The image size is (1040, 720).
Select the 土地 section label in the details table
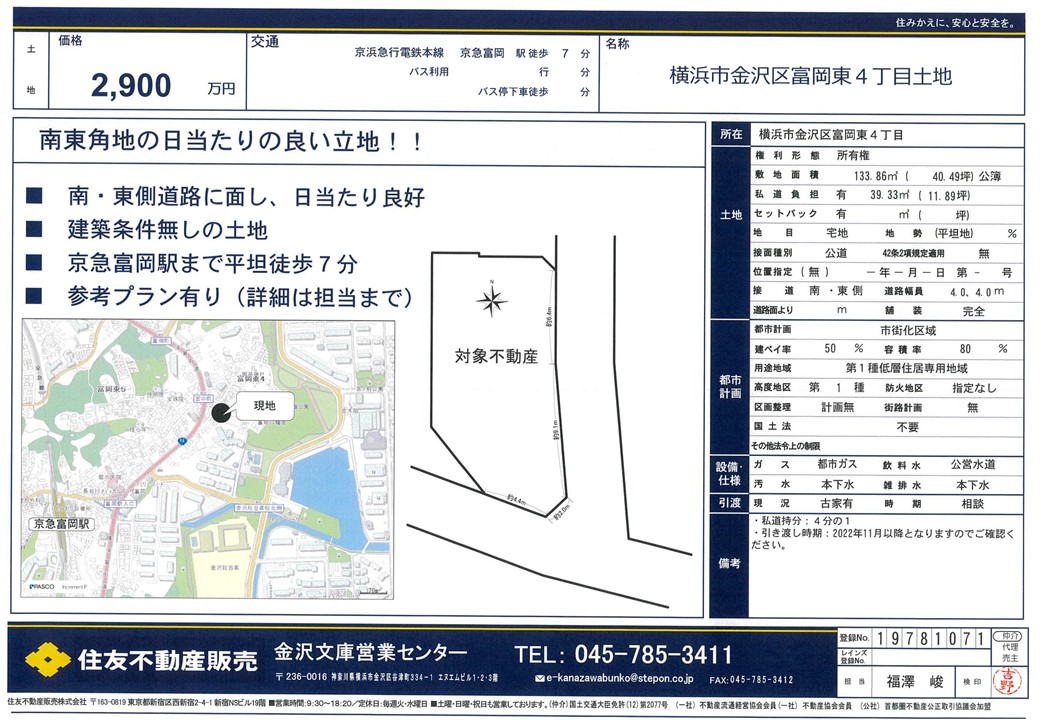click(730, 215)
